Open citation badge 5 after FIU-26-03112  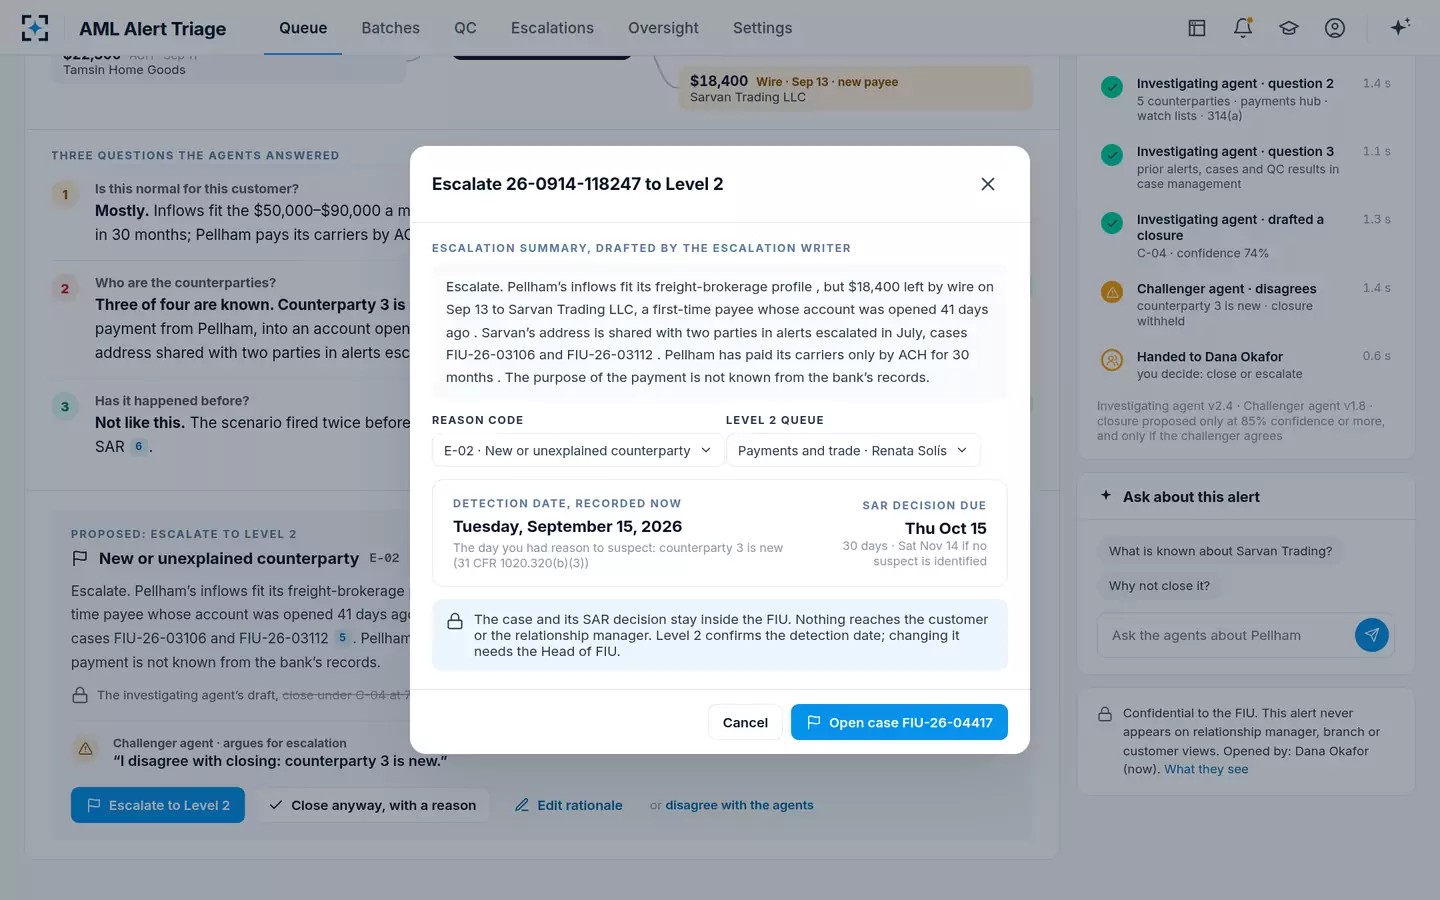click(342, 638)
